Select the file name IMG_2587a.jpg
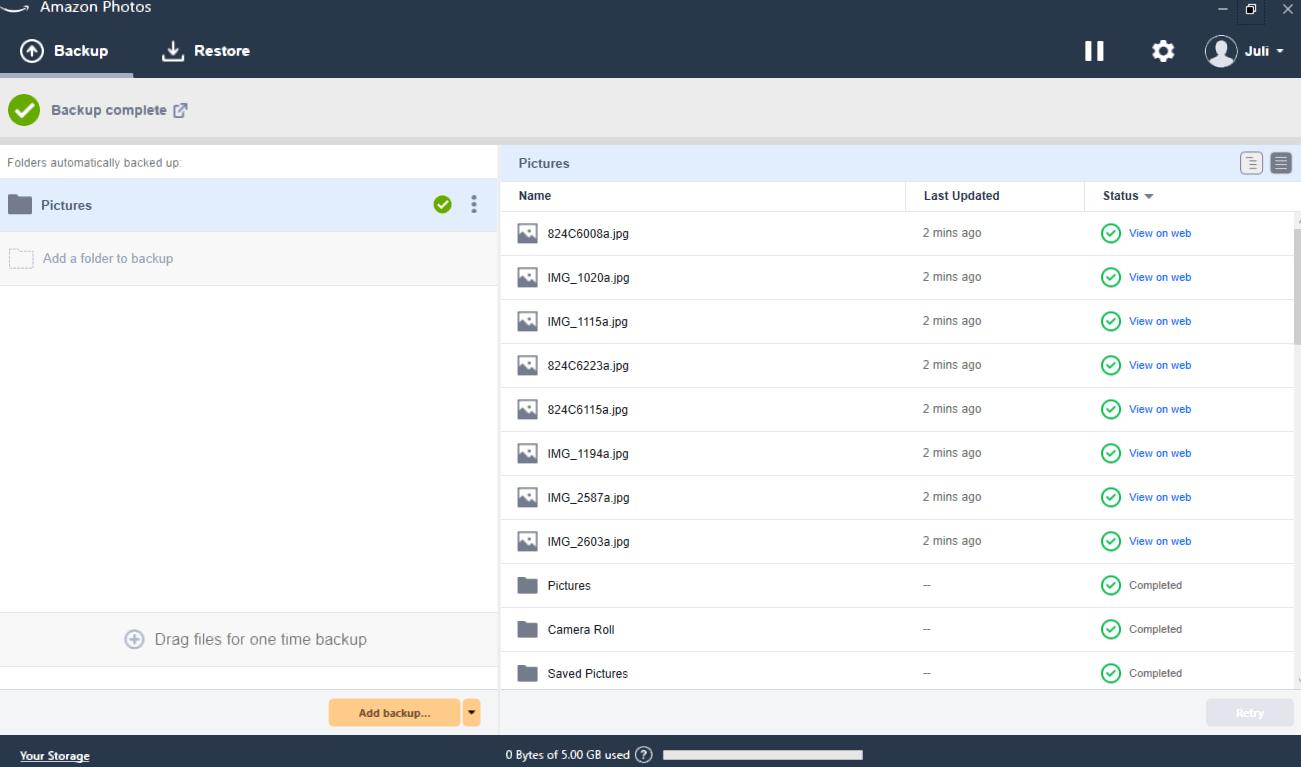Viewport: 1301px width, 767px height. (588, 498)
